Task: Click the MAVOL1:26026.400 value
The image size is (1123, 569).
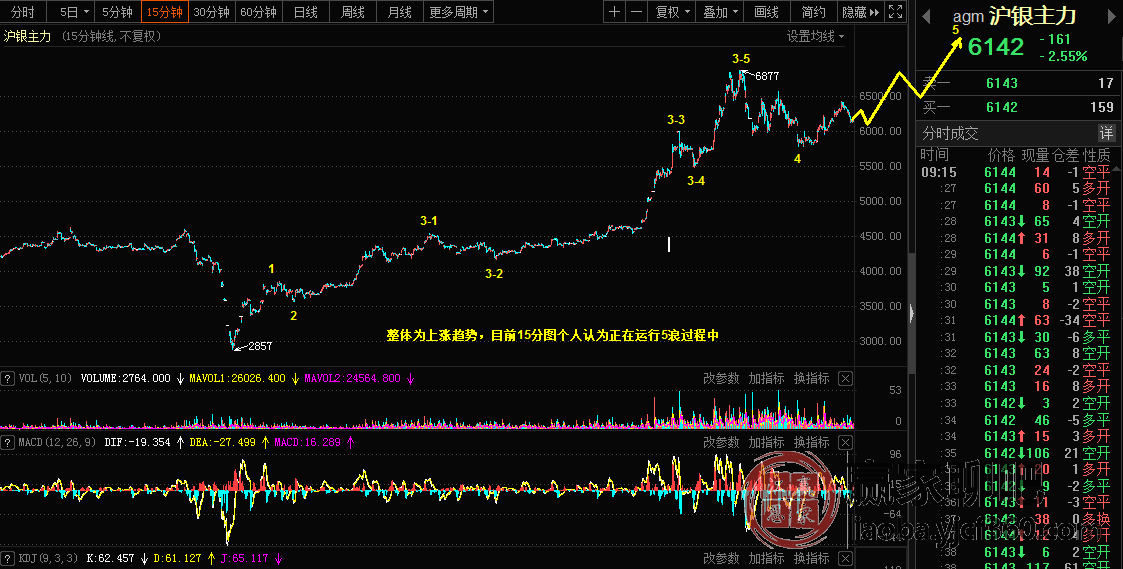Action: (237, 378)
